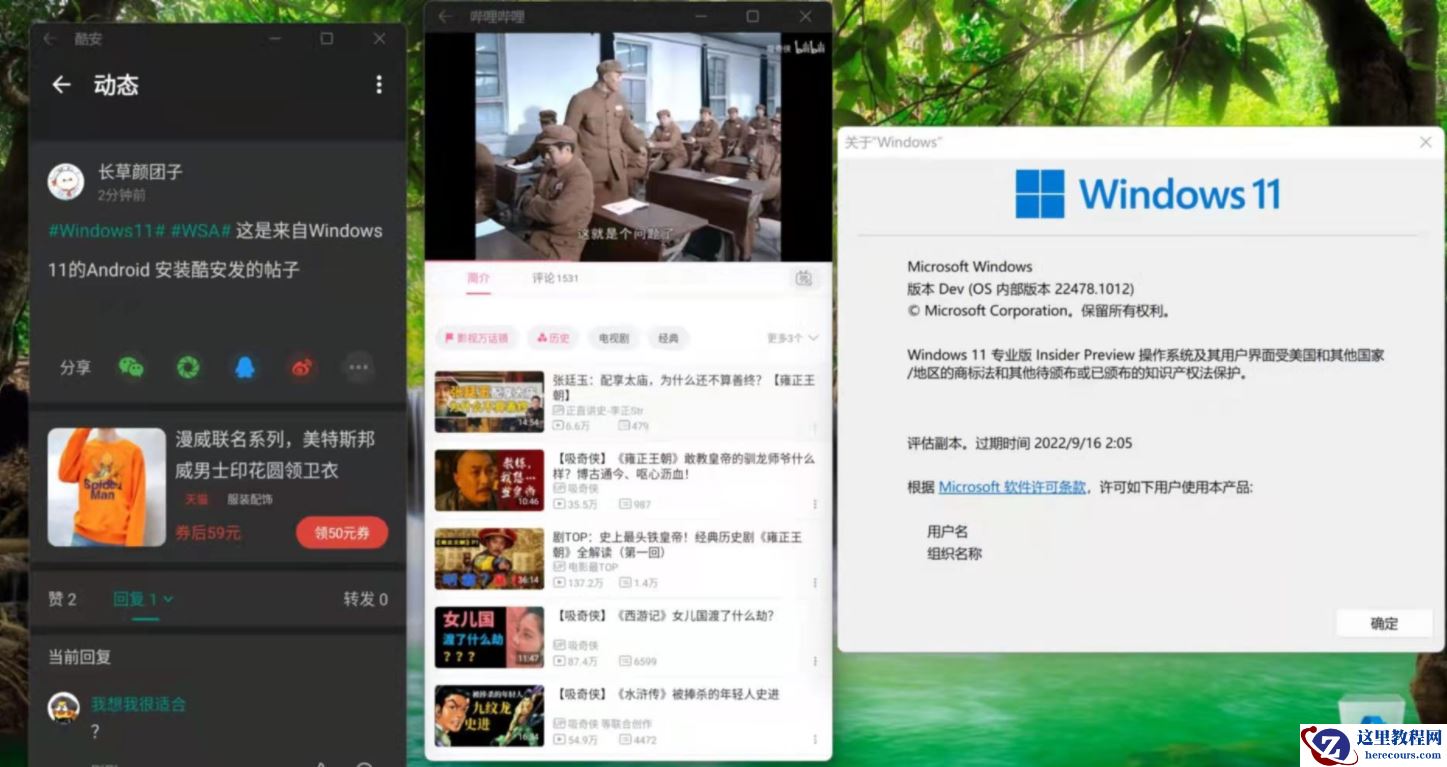Switch to the 简介 tab
1447x767 pixels.
[479, 279]
